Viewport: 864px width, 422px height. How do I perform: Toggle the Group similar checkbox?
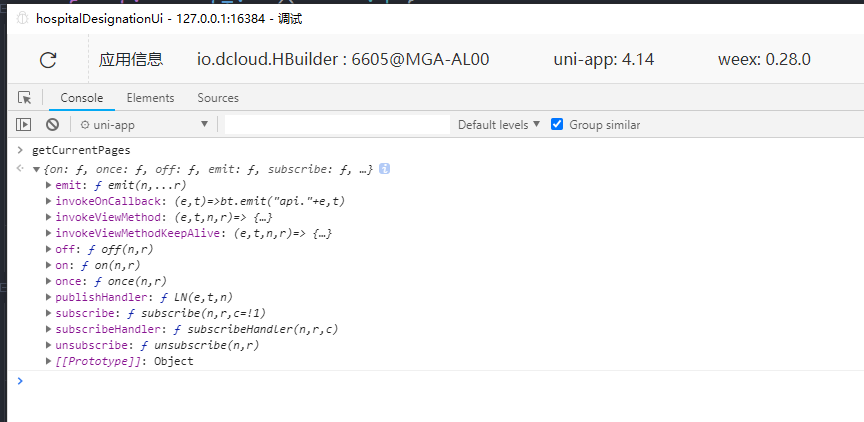pos(557,125)
